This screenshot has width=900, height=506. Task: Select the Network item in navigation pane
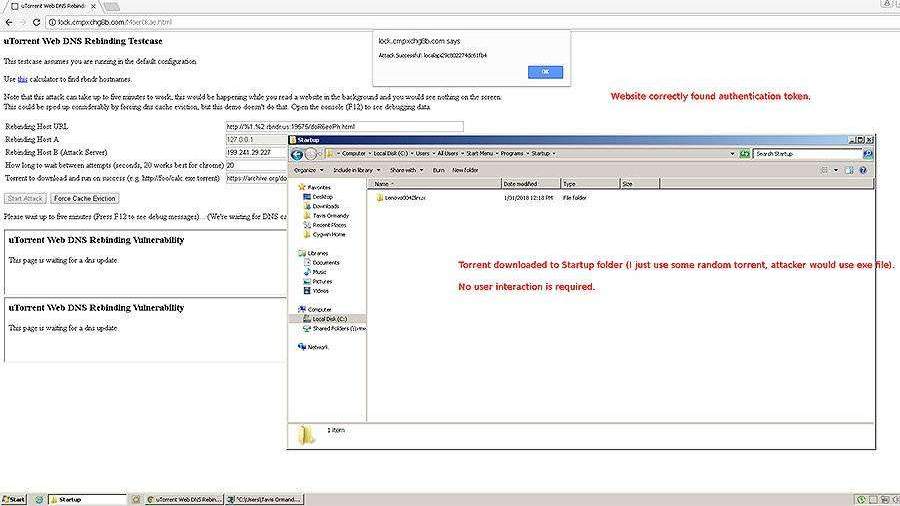tap(317, 347)
